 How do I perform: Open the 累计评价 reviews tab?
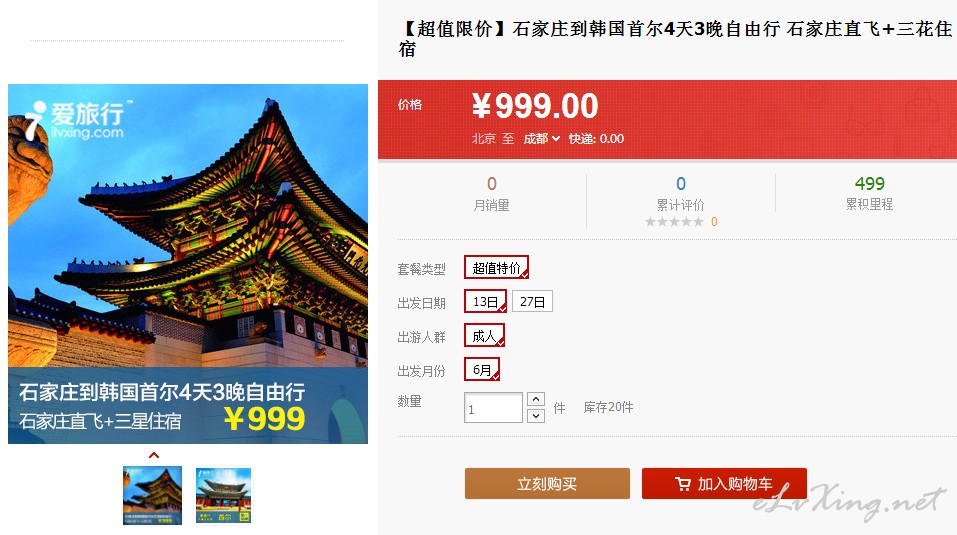tap(681, 194)
